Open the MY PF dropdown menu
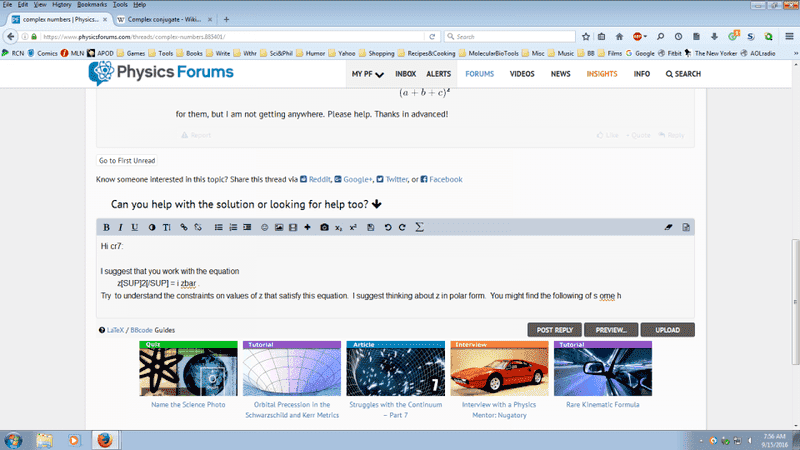Image resolution: width=800 pixels, height=450 pixels. tap(367, 74)
